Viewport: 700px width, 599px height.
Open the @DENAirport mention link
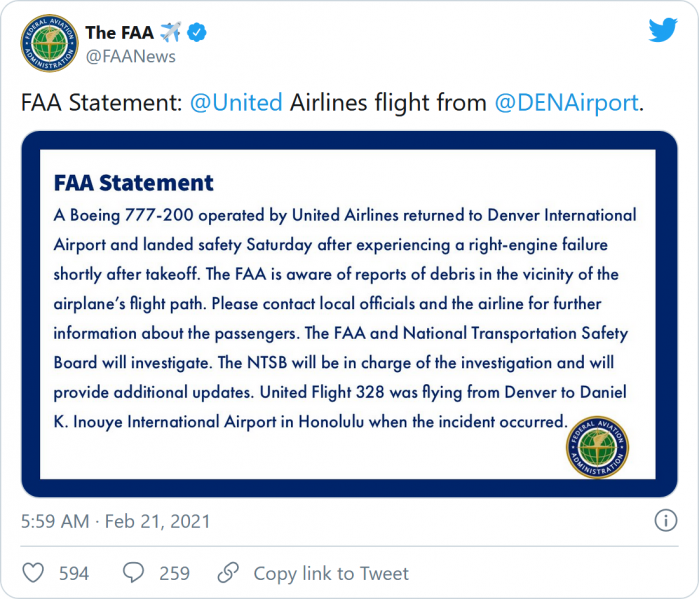point(566,103)
